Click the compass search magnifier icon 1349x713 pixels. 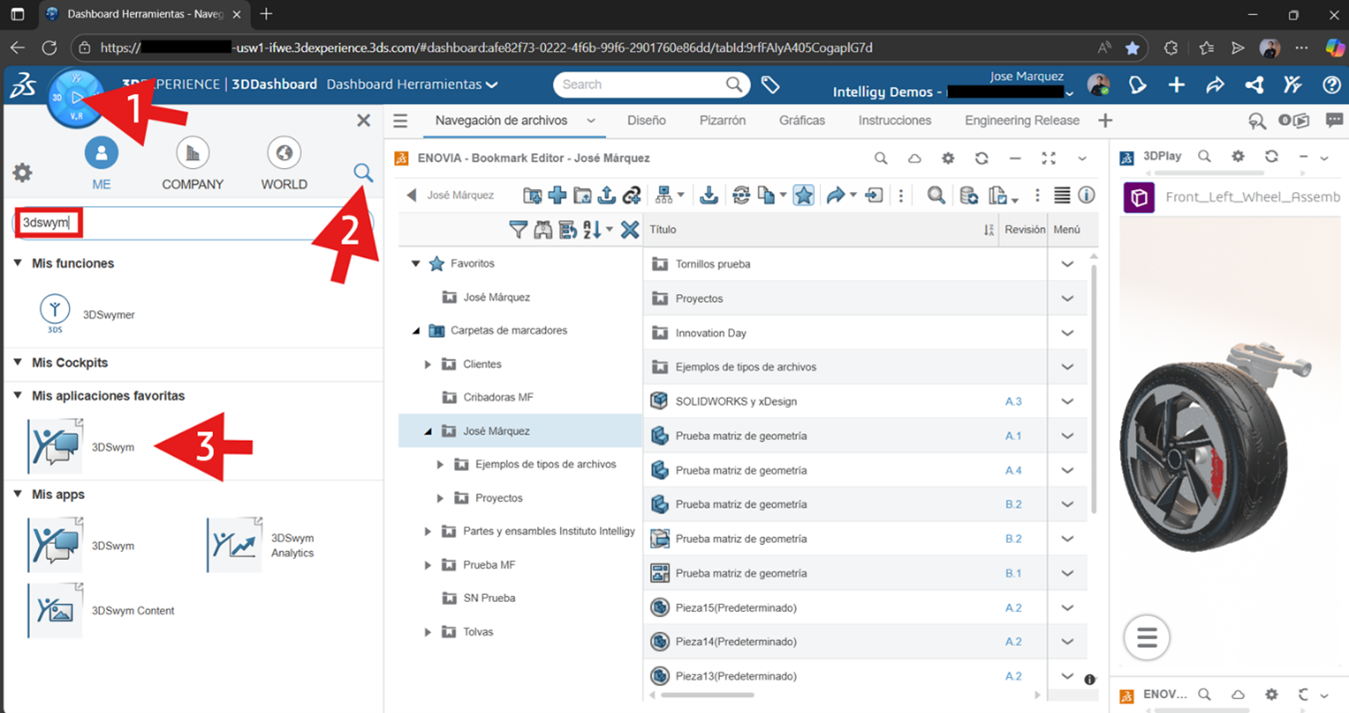[x=363, y=173]
